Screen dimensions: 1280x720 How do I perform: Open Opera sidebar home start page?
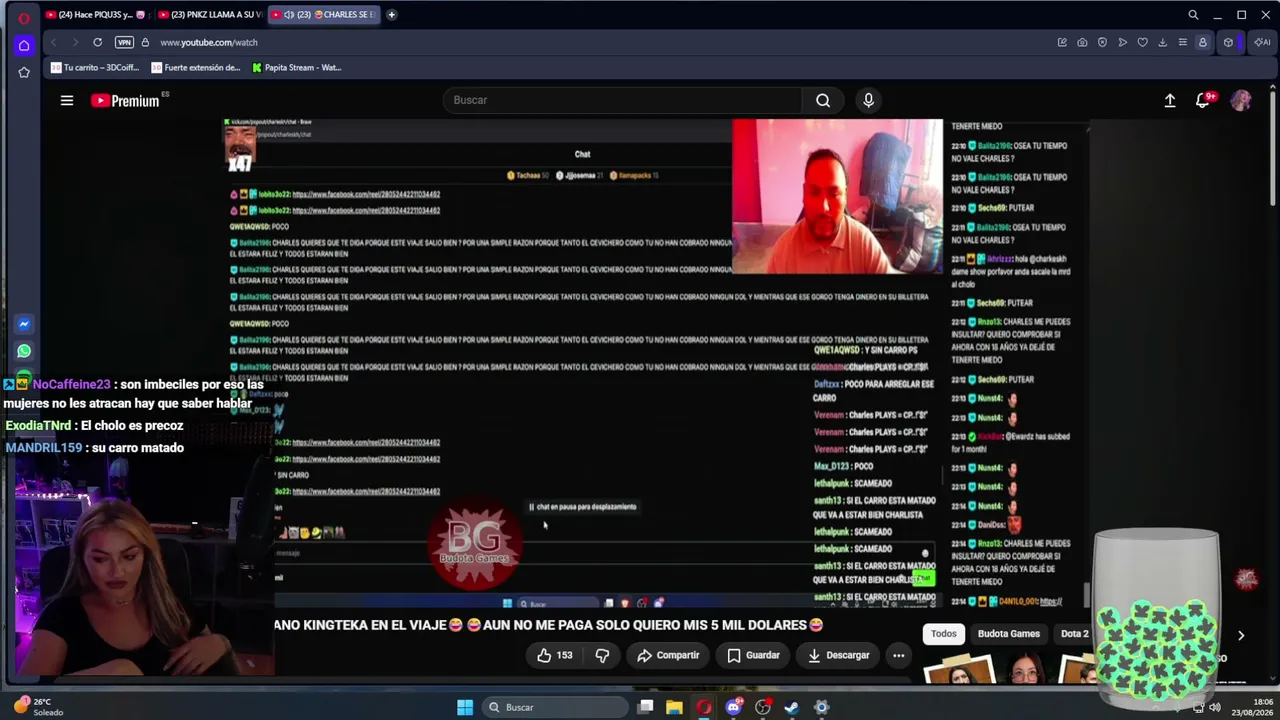click(24, 45)
